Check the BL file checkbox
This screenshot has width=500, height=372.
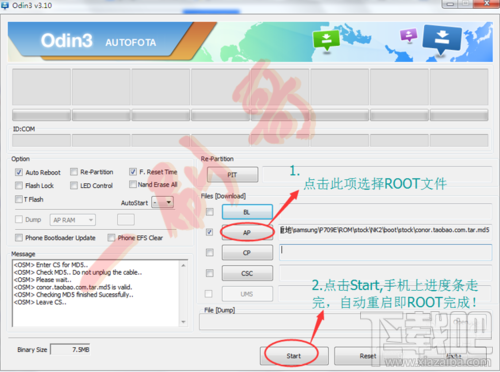210,212
